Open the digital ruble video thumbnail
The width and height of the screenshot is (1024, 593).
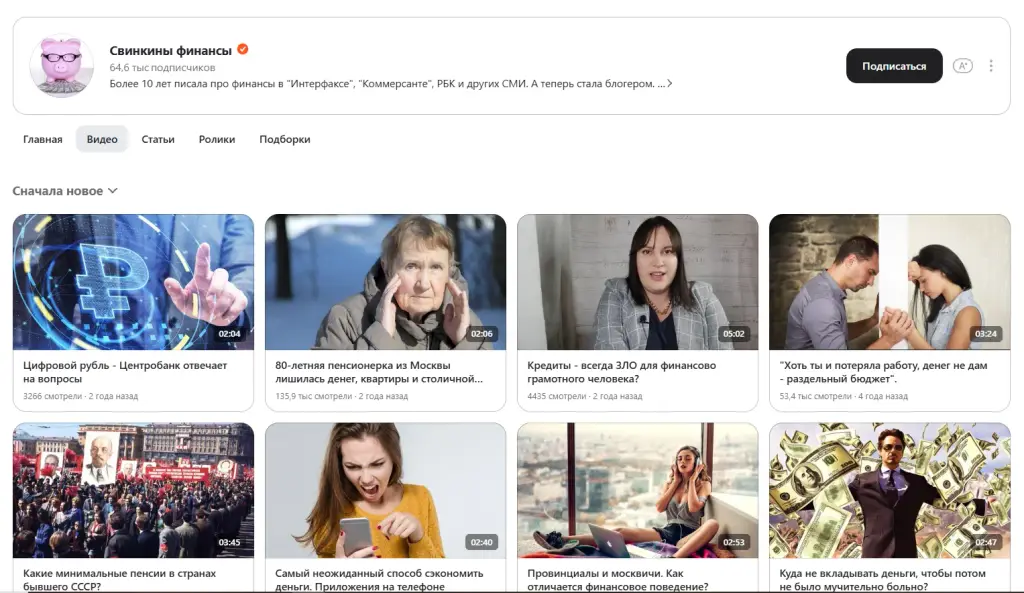click(133, 282)
